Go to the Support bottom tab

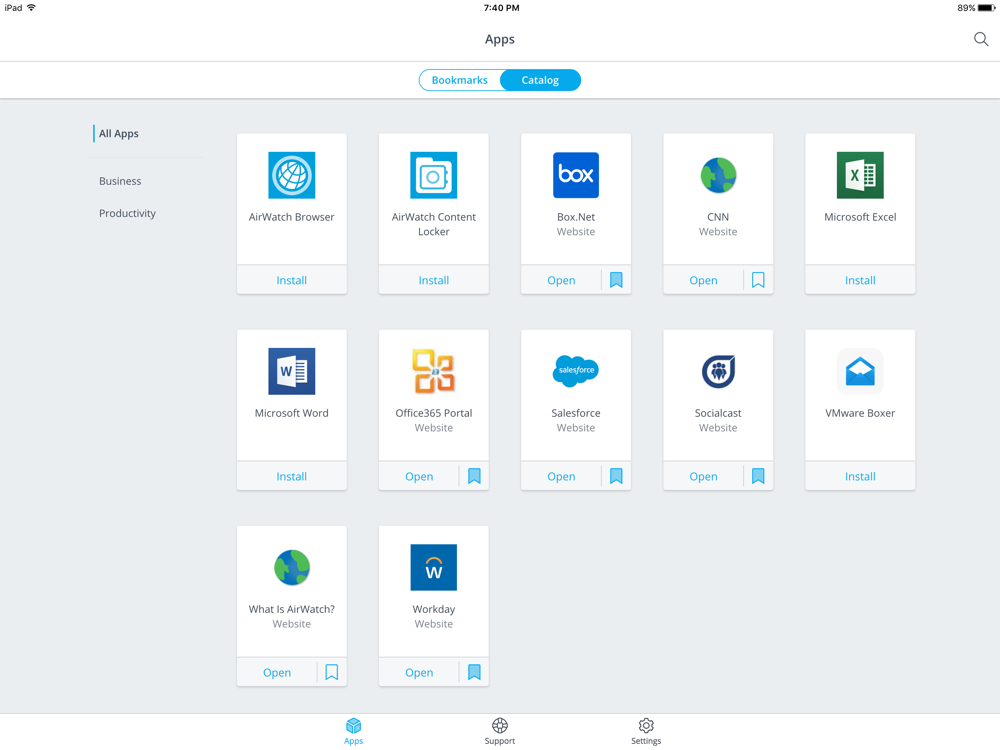[500, 731]
